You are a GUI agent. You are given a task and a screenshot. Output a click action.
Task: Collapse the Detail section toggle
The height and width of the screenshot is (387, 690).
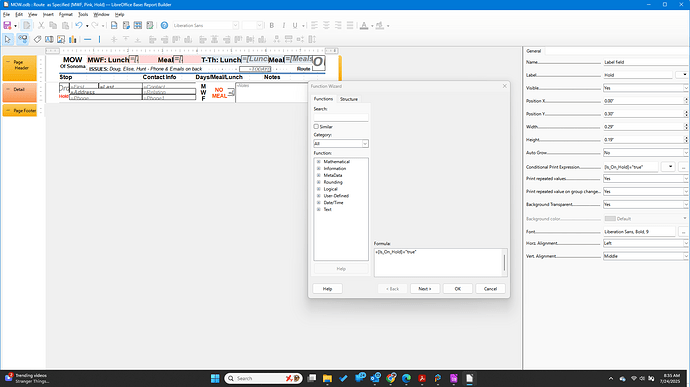click(8, 89)
